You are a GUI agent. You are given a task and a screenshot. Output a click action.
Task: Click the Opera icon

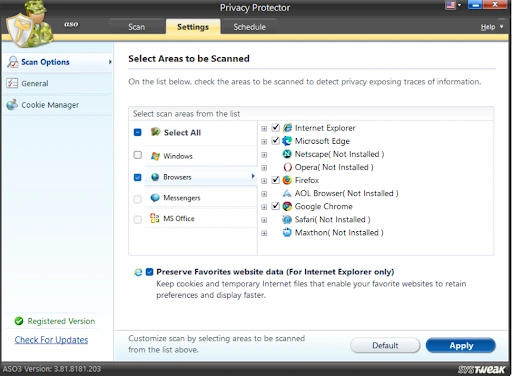coord(287,167)
